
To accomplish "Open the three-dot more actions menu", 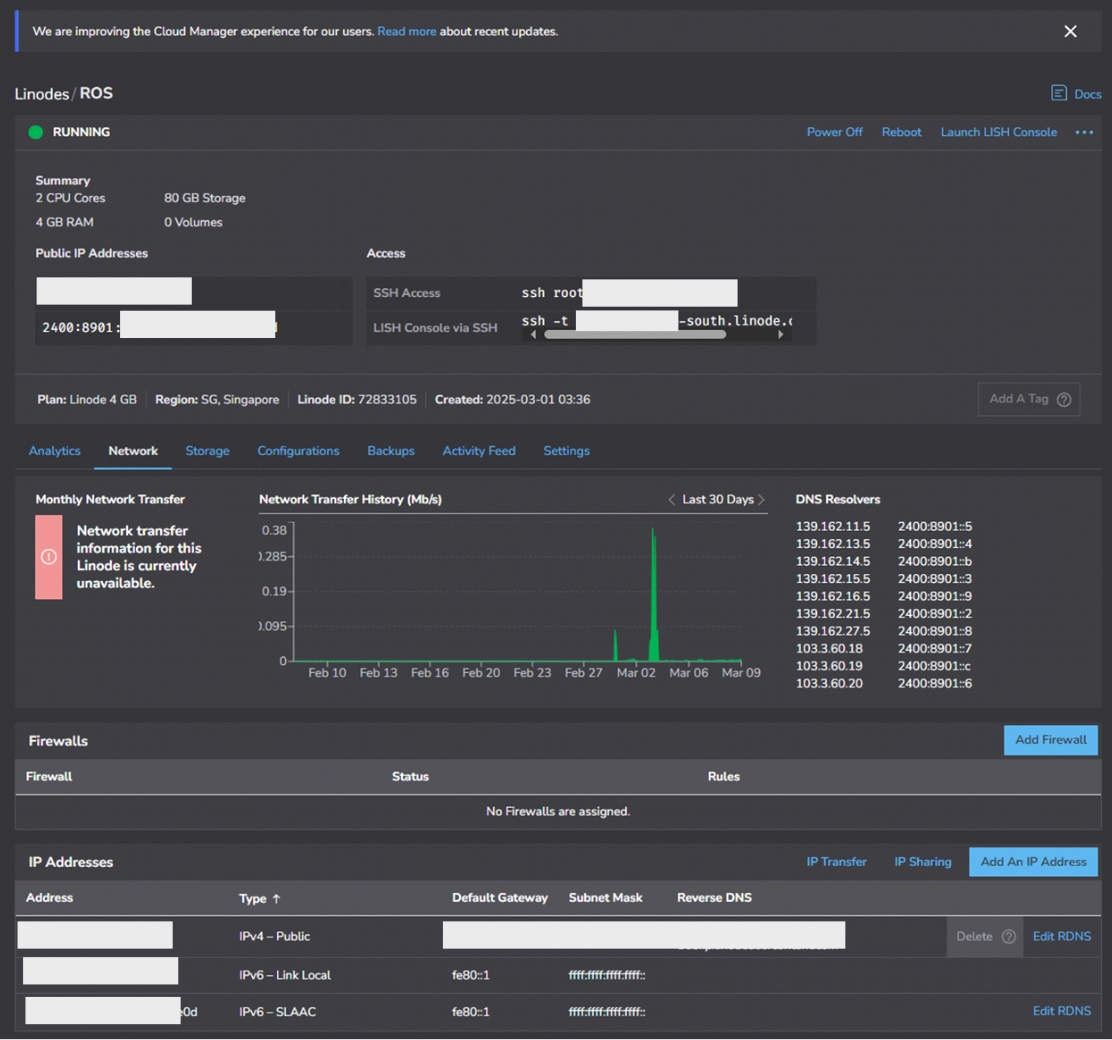I will 1084,132.
